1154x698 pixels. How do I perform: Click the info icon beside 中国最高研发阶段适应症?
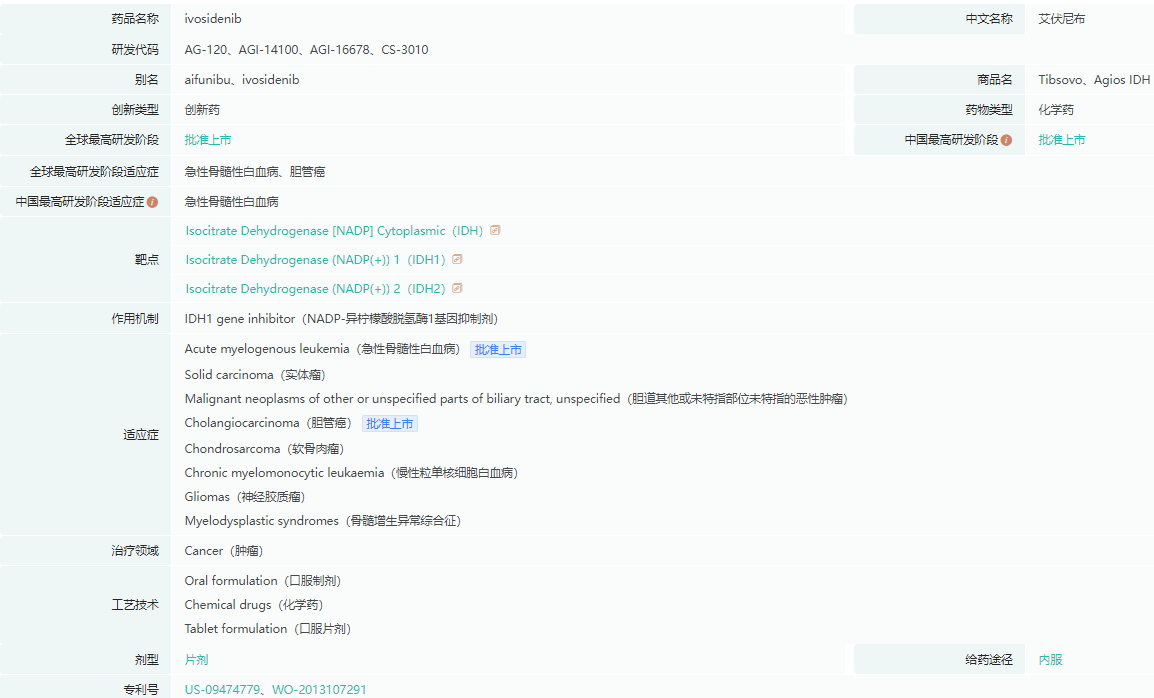click(x=152, y=202)
